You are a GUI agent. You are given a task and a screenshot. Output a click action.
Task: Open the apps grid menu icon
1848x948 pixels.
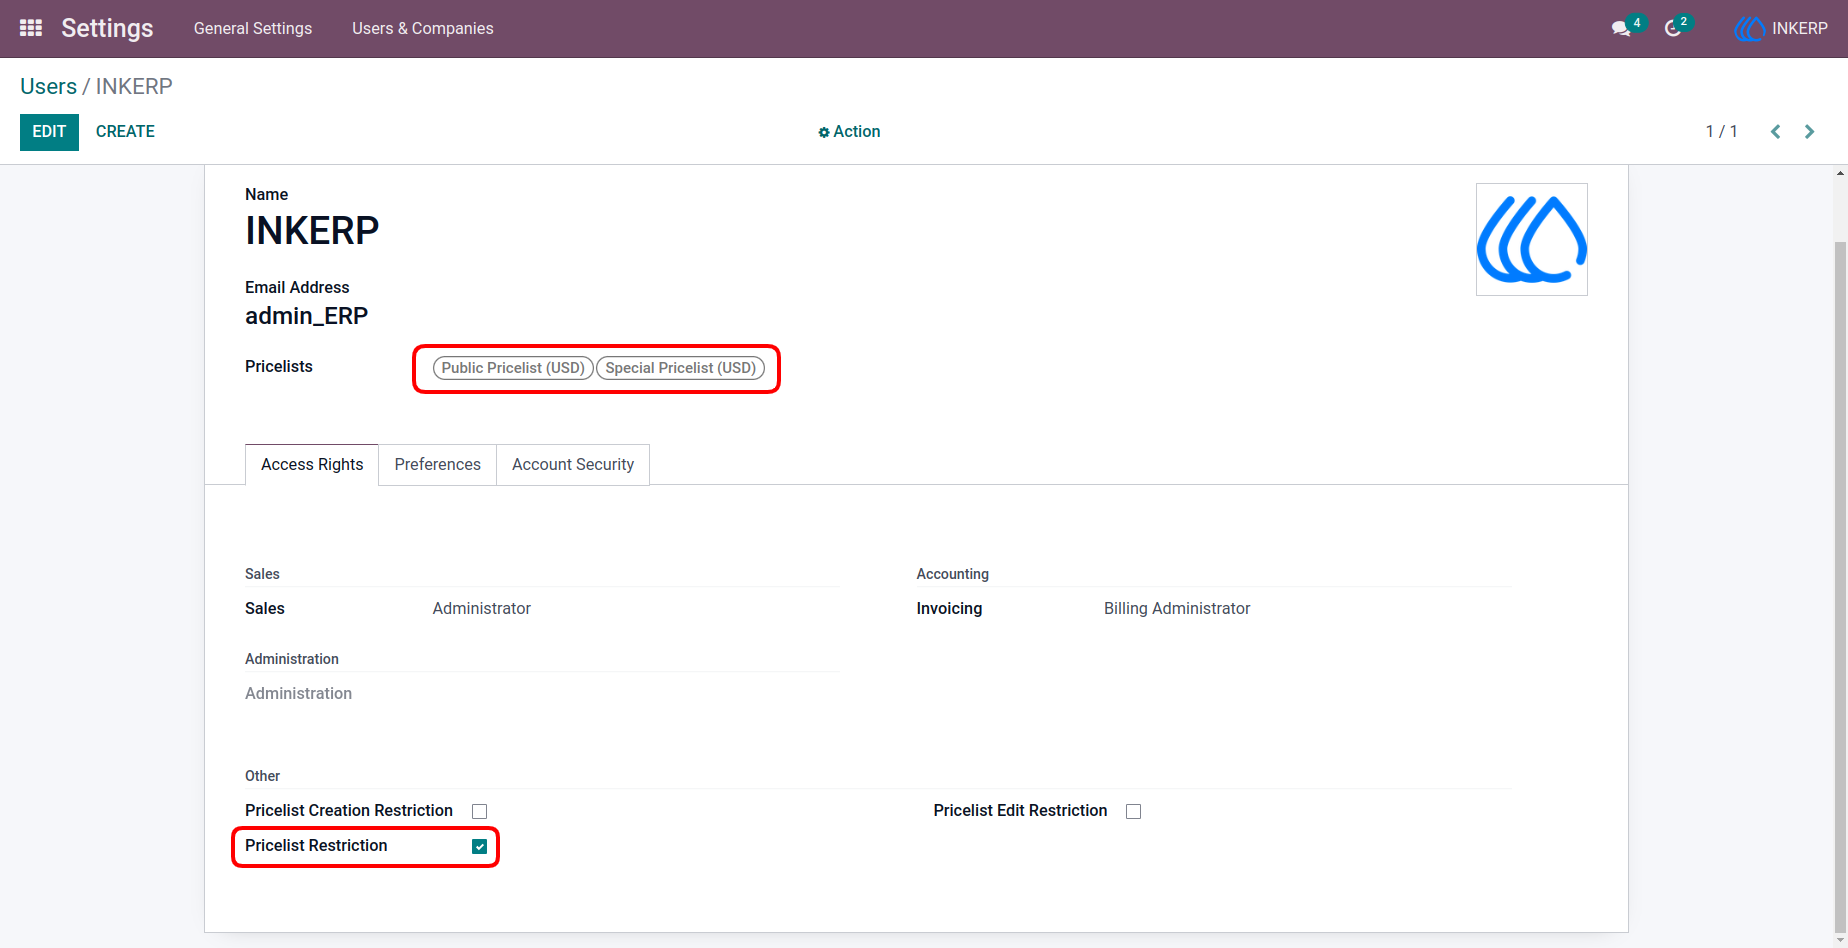tap(31, 28)
